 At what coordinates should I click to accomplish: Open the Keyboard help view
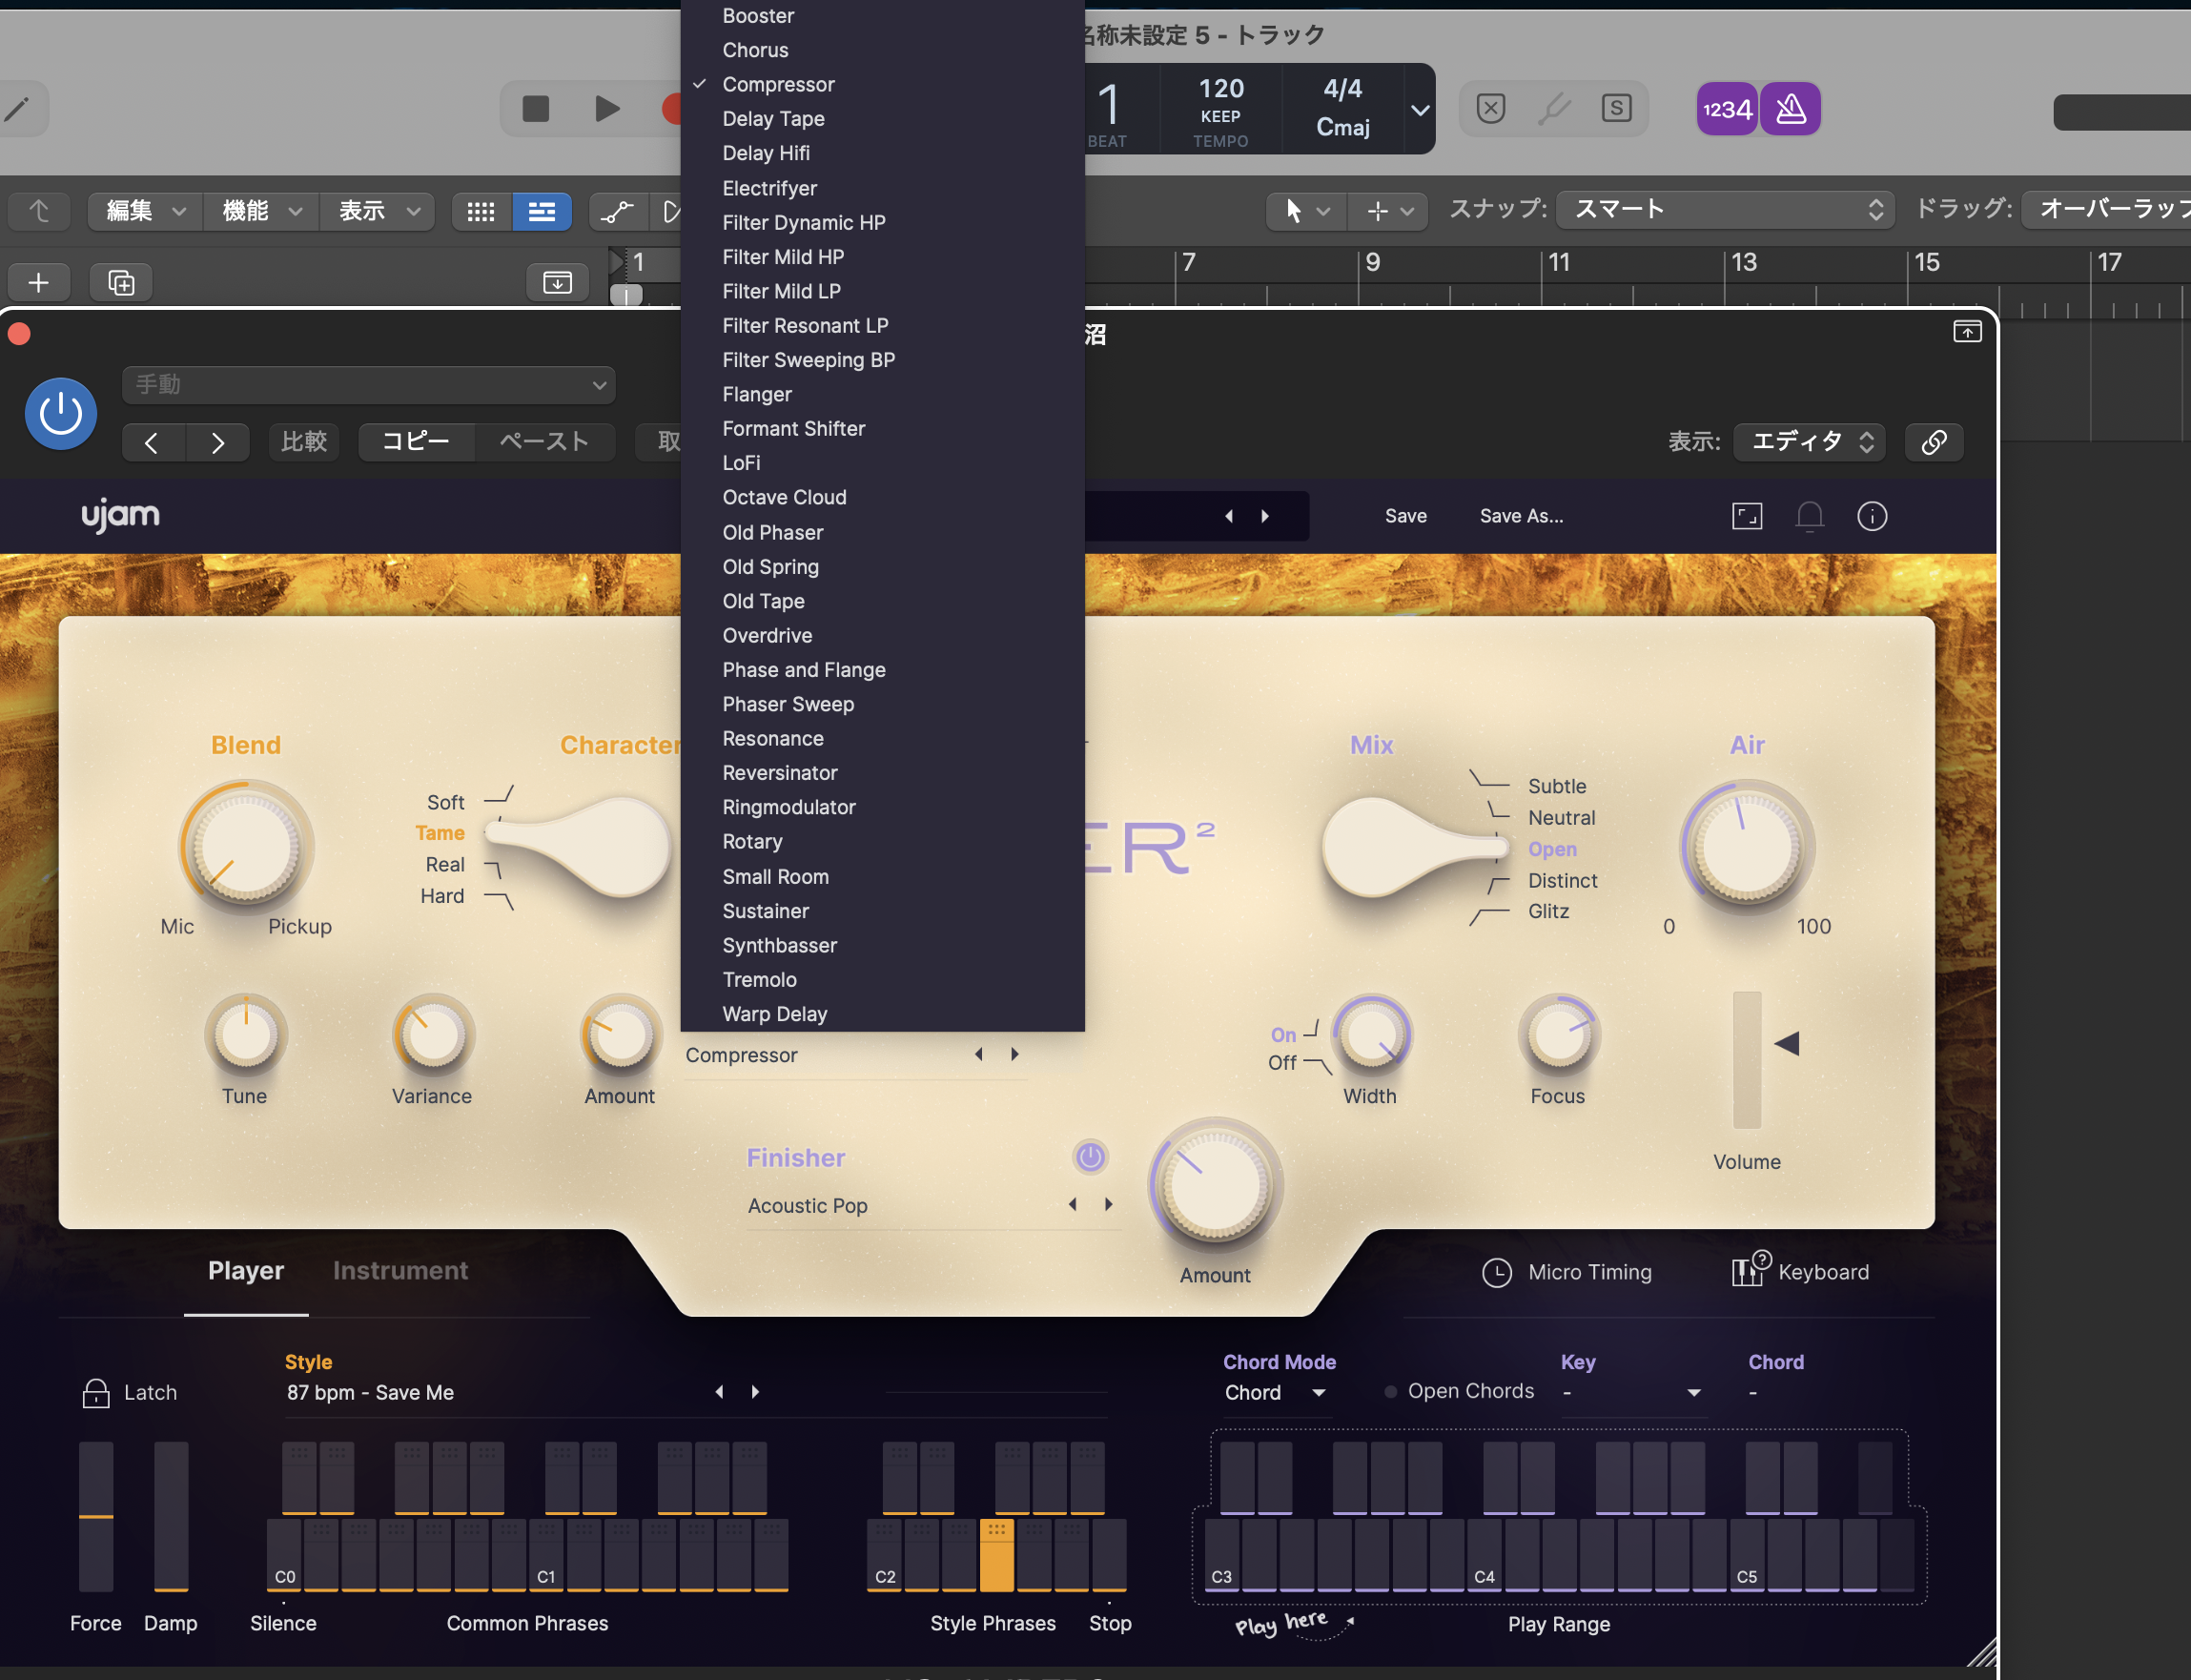[x=1801, y=1271]
